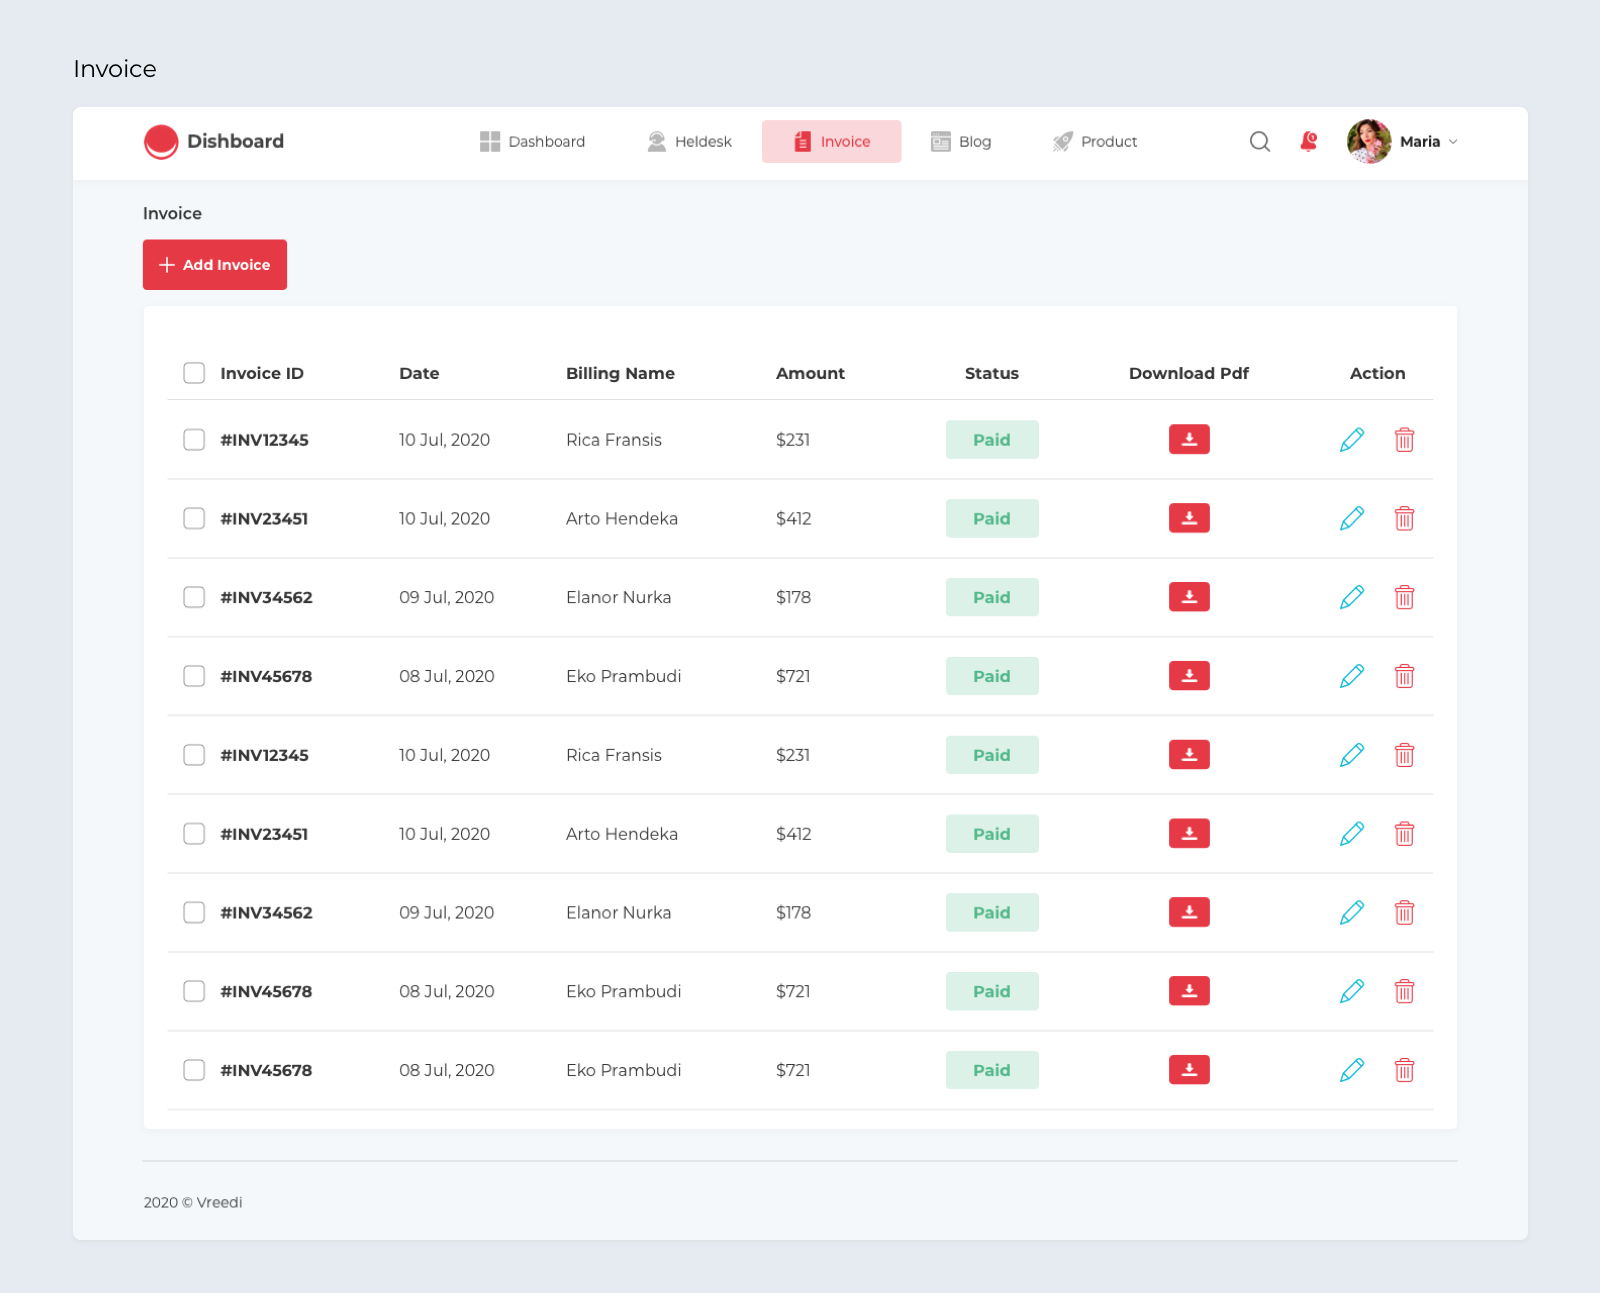Delete the first #INV12345 invoice via trash icon
The height and width of the screenshot is (1293, 1600).
point(1404,439)
